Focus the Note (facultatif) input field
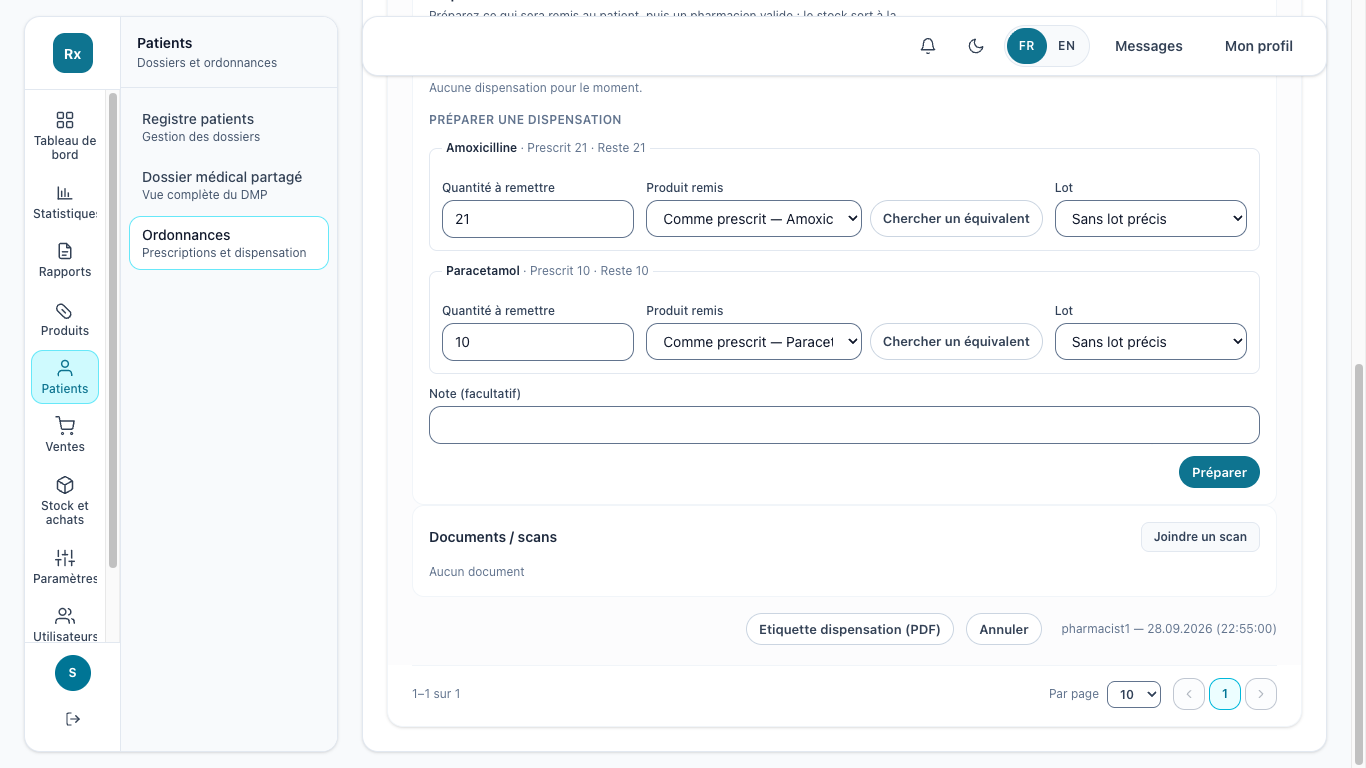This screenshot has height=768, width=1366. 844,425
